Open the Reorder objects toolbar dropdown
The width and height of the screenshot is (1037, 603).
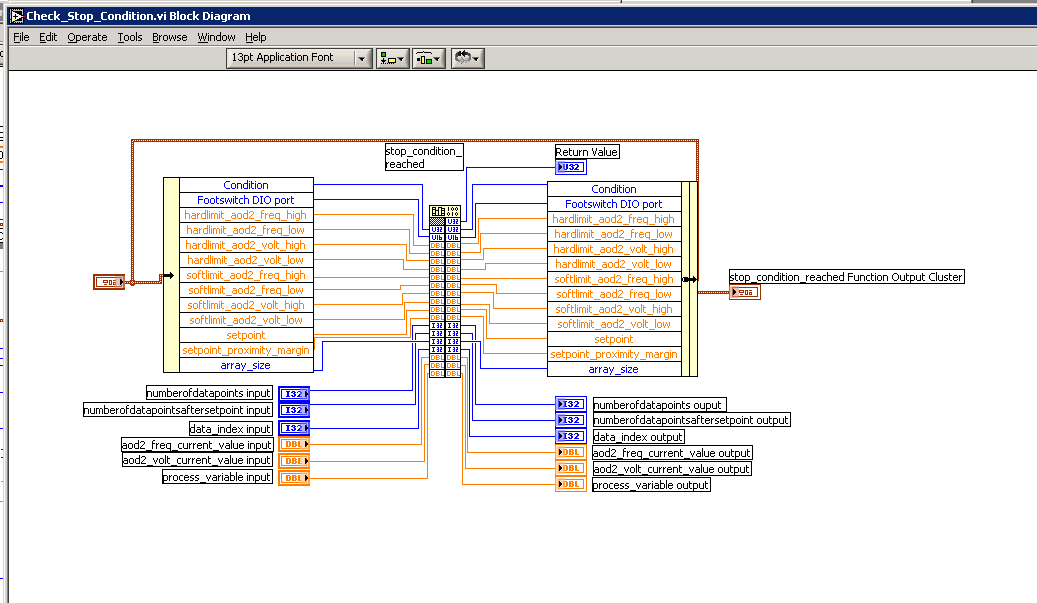[x=467, y=58]
